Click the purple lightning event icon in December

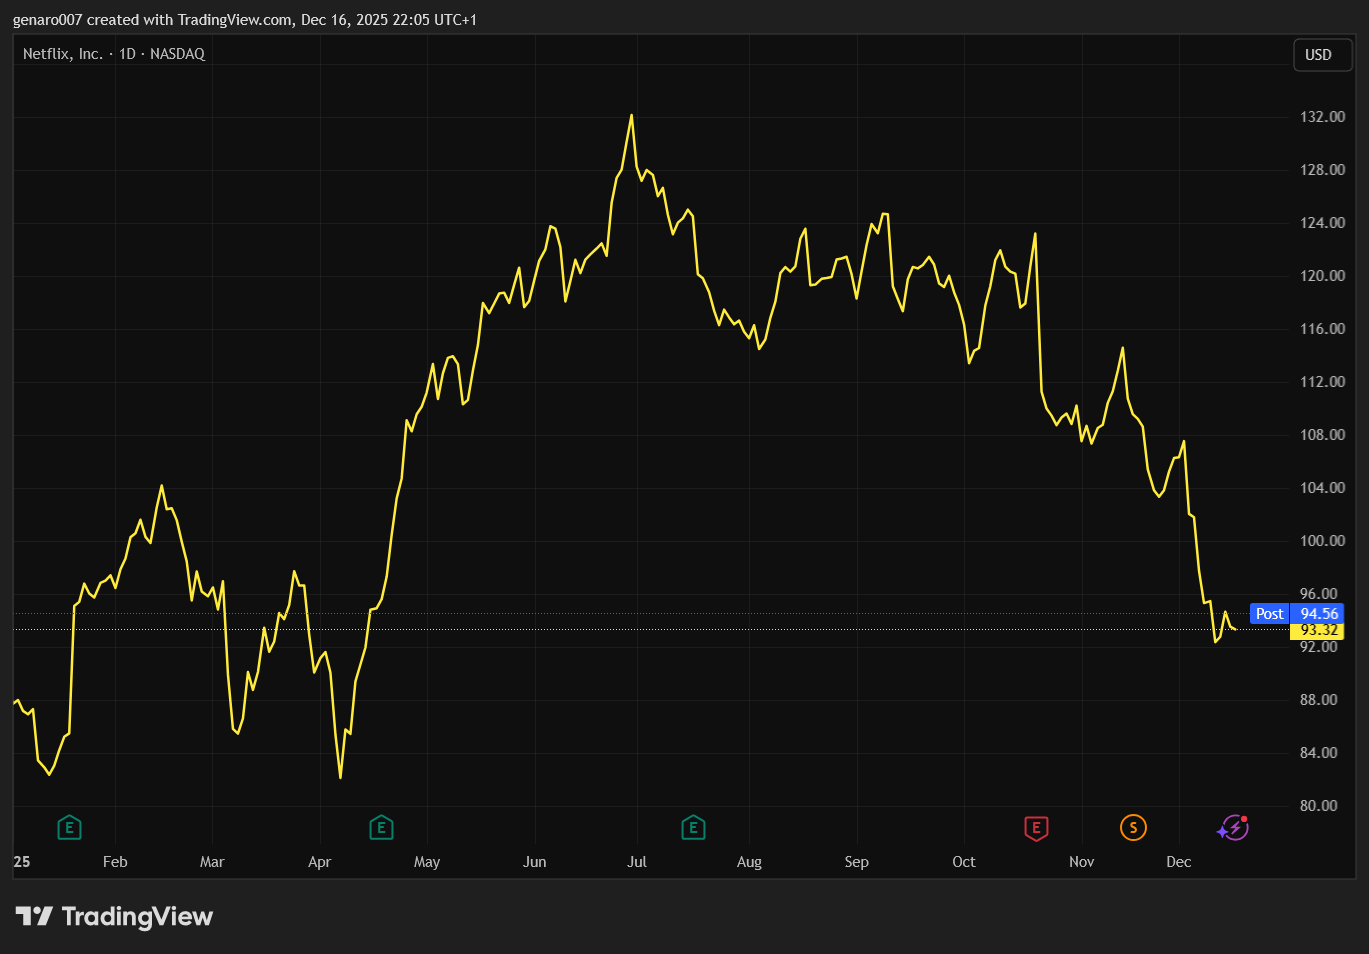pyautogui.click(x=1233, y=828)
